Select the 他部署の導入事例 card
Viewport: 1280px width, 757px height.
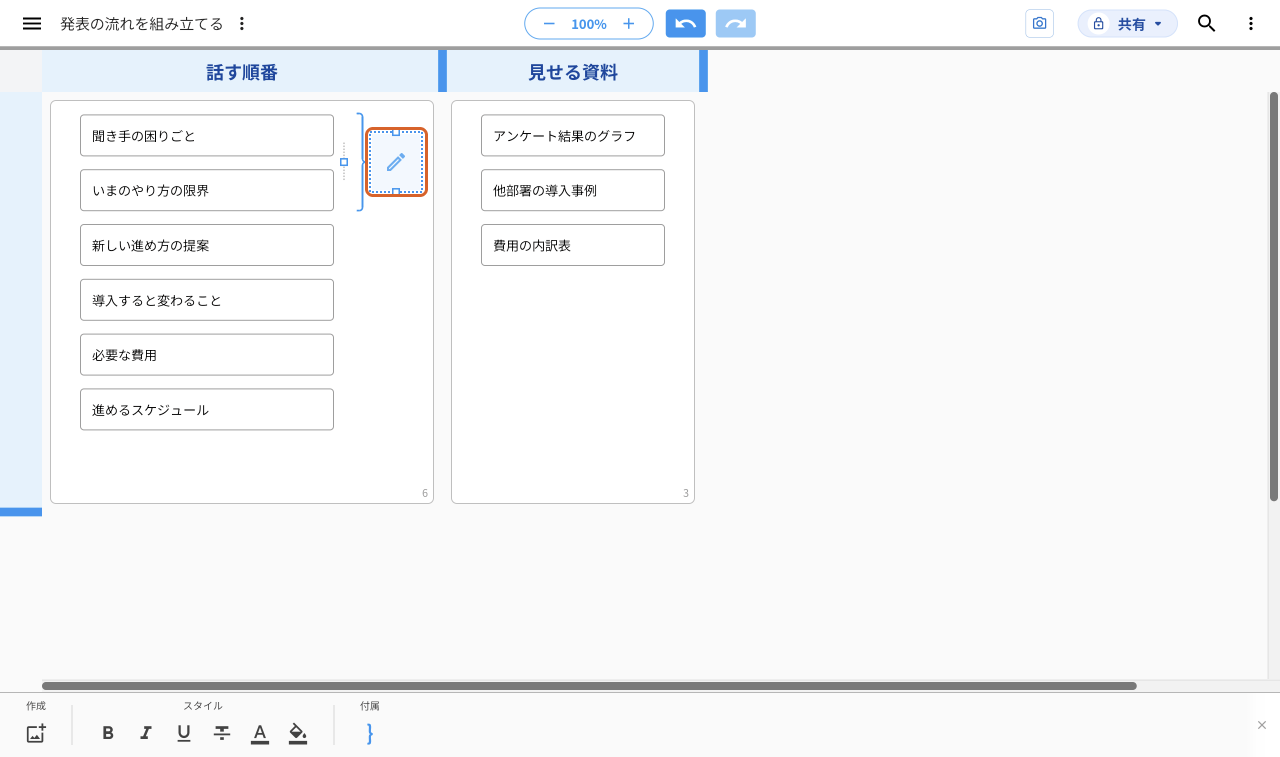[x=573, y=191]
